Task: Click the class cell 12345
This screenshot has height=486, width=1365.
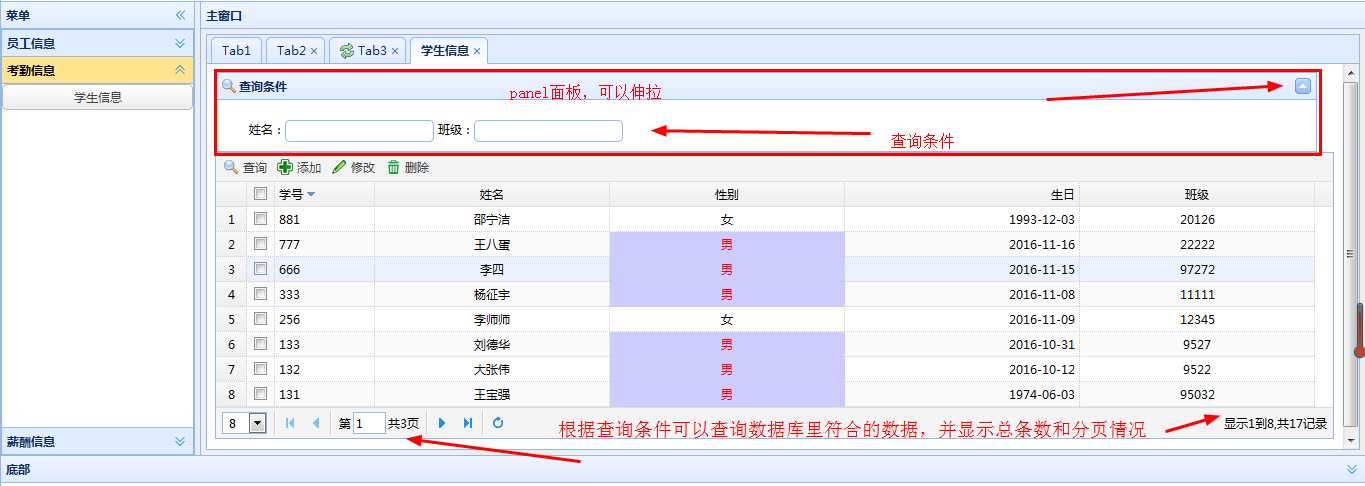Action: 1197,319
